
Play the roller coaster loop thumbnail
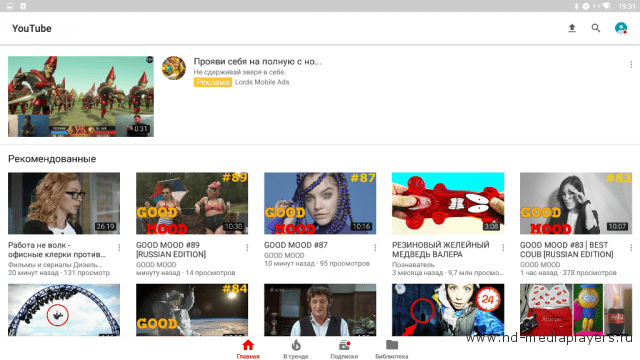pos(64,310)
